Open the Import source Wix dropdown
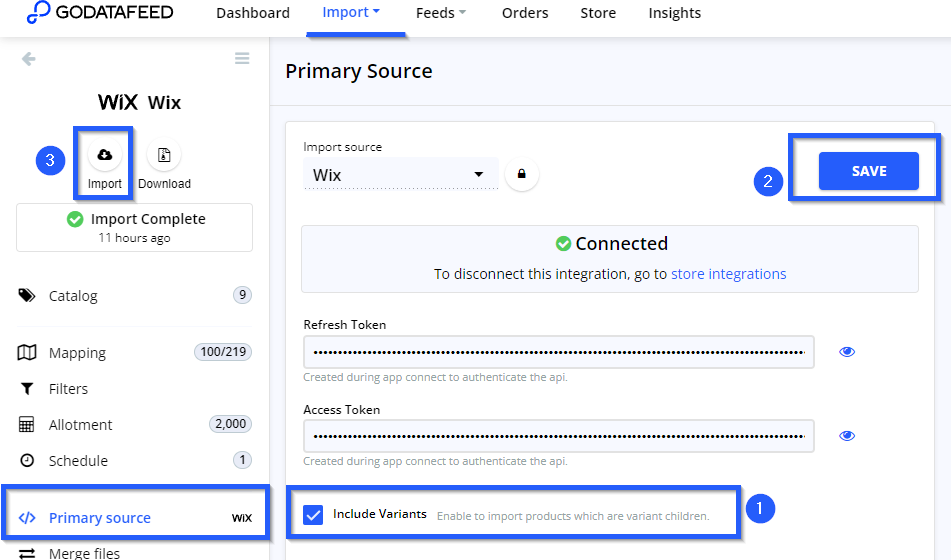Screen dimensions: 951x560 point(400,175)
